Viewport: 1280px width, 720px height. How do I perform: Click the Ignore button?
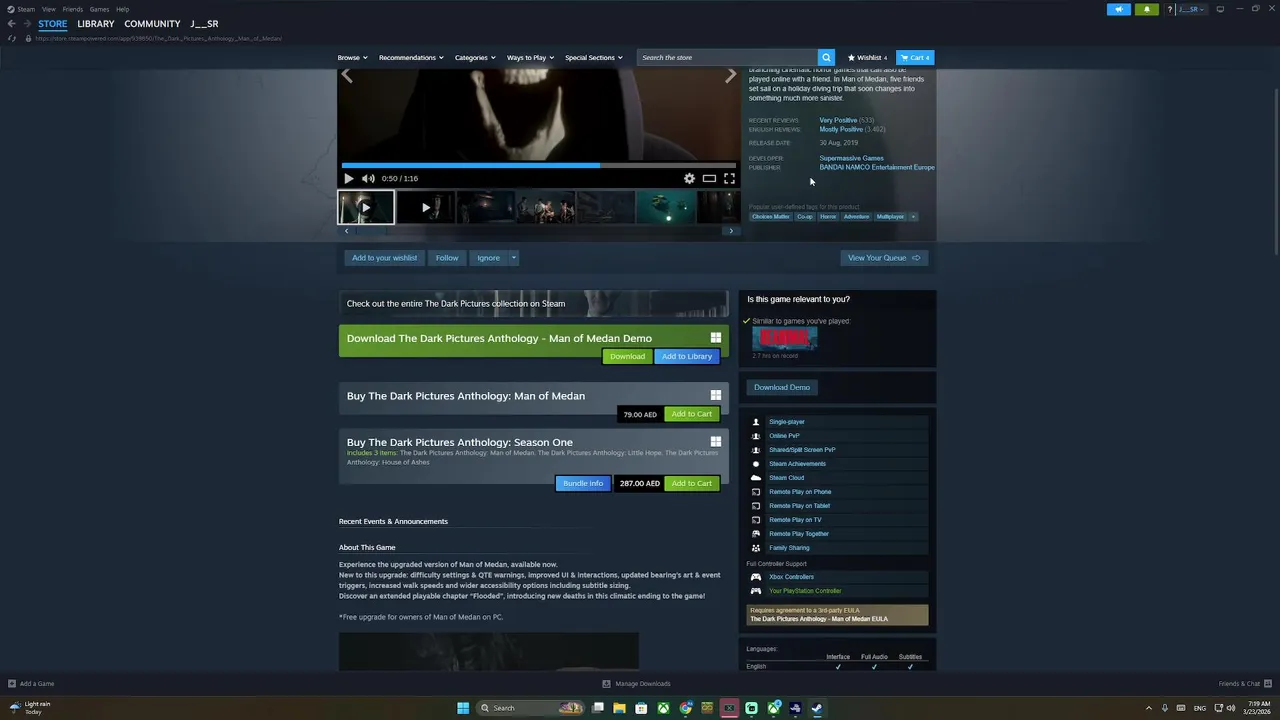point(488,258)
